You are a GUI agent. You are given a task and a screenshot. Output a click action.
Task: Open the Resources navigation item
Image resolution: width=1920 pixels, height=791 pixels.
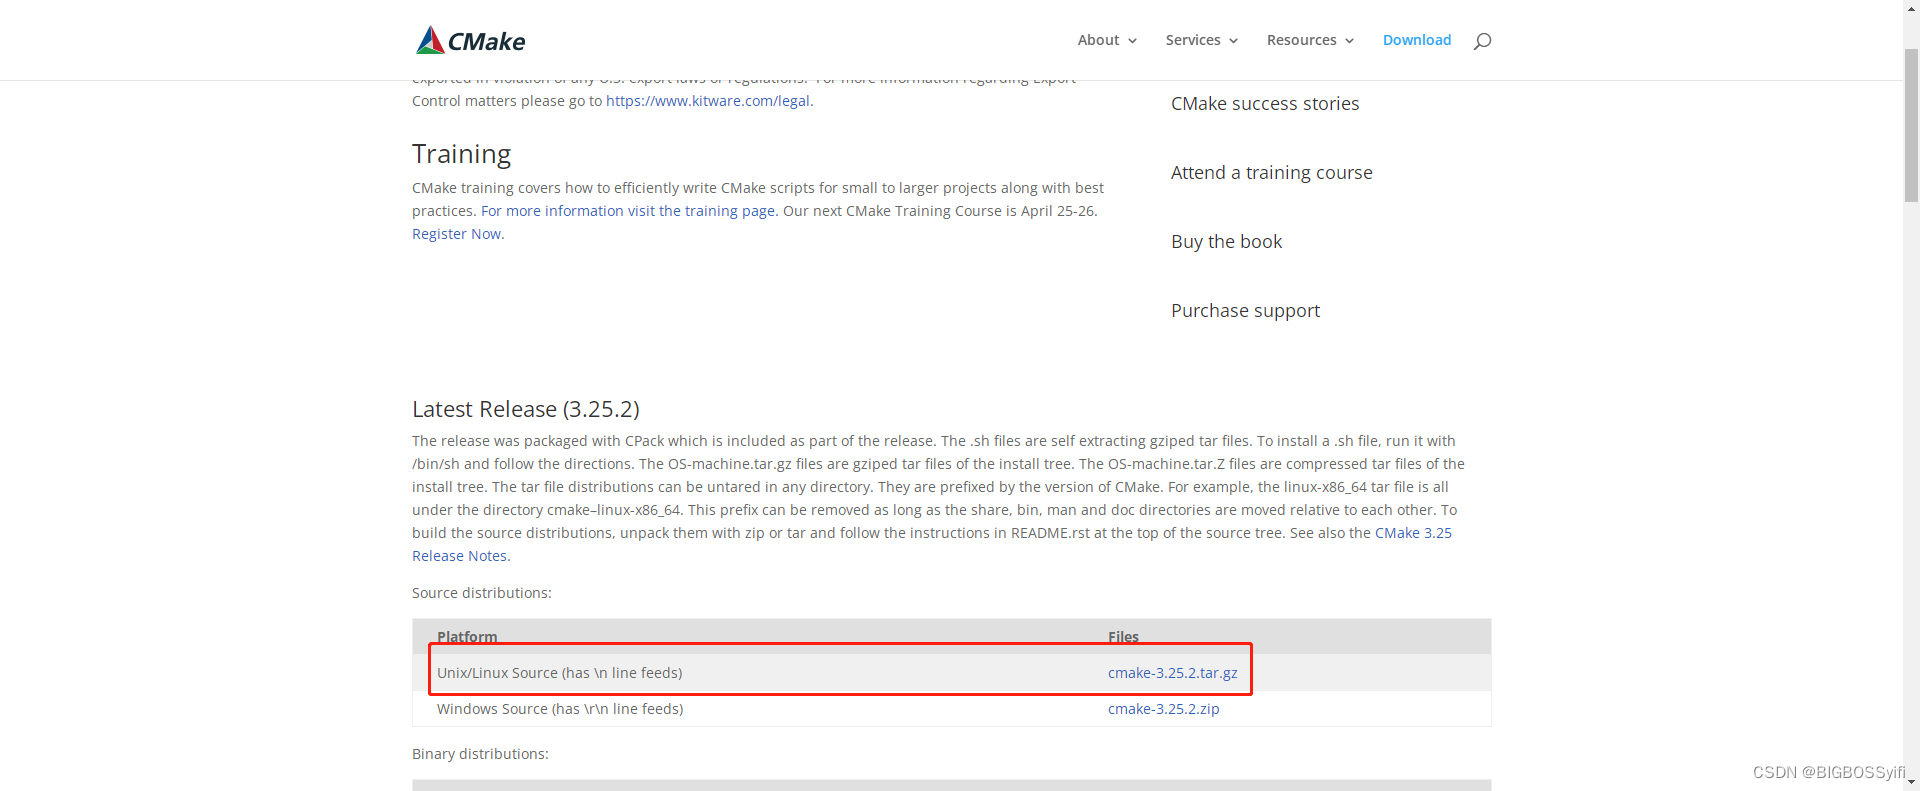pos(1301,40)
